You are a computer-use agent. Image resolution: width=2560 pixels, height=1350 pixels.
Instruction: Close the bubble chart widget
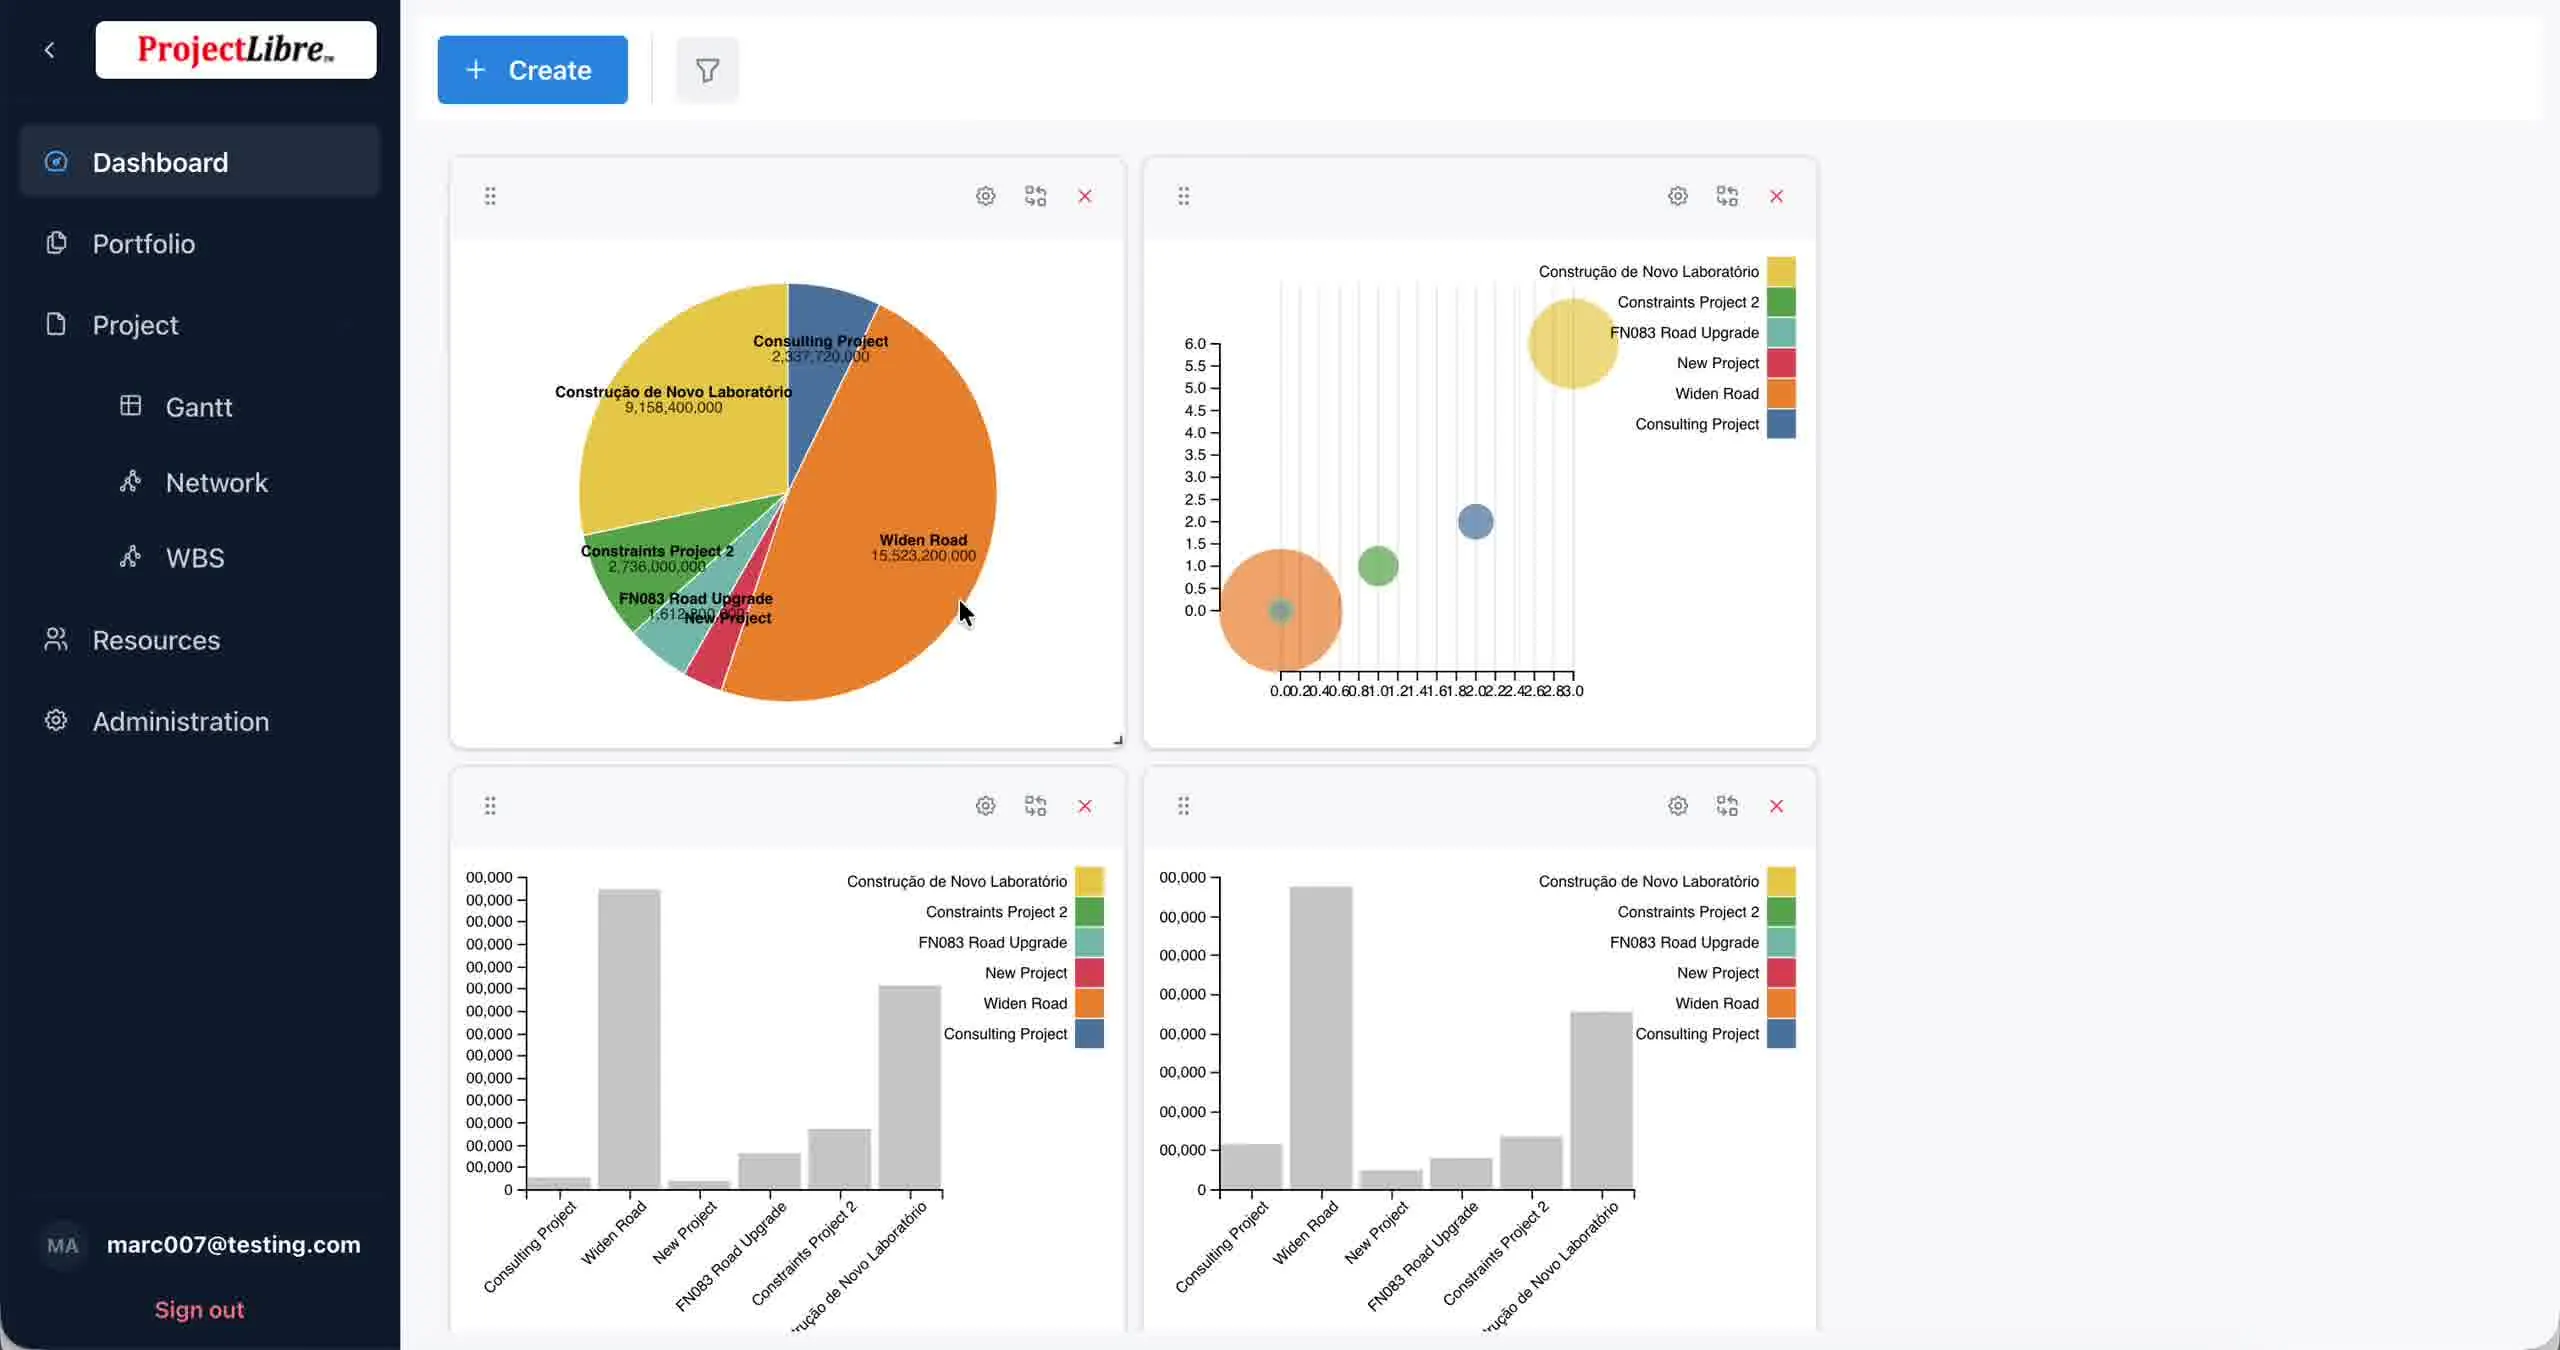1776,196
